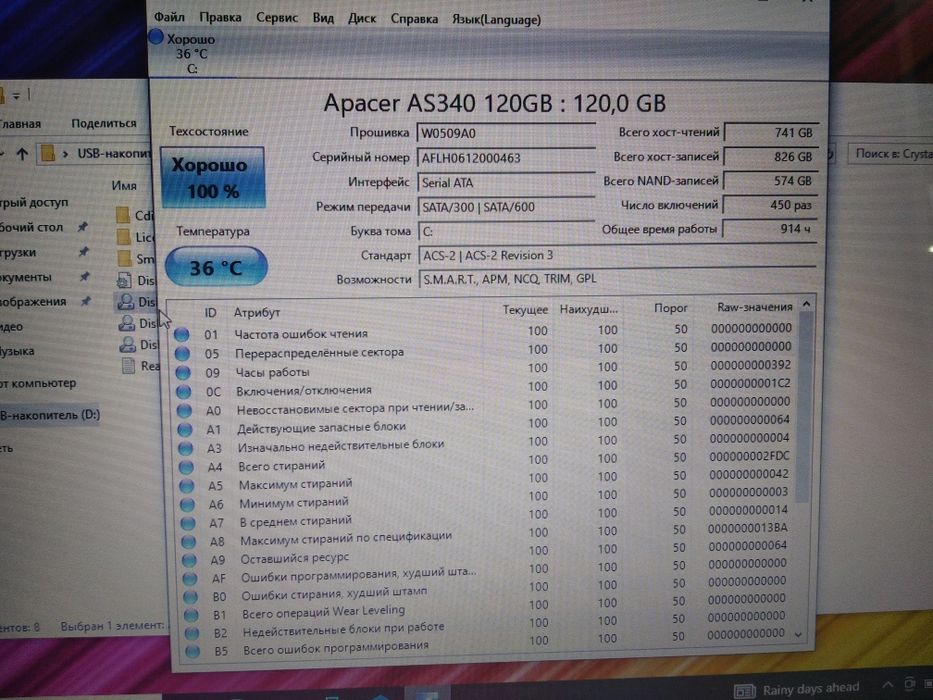The height and width of the screenshot is (700, 933).
Task: Click the serial number field AFLH0612000463
Action: tap(506, 158)
